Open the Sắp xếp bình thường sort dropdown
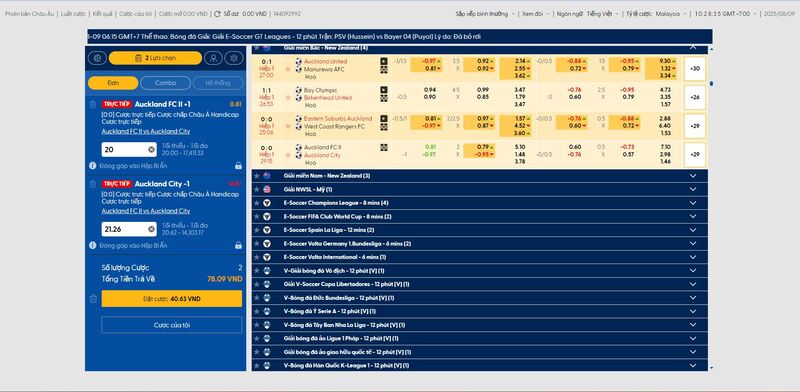This screenshot has width=800, height=392. [485, 14]
